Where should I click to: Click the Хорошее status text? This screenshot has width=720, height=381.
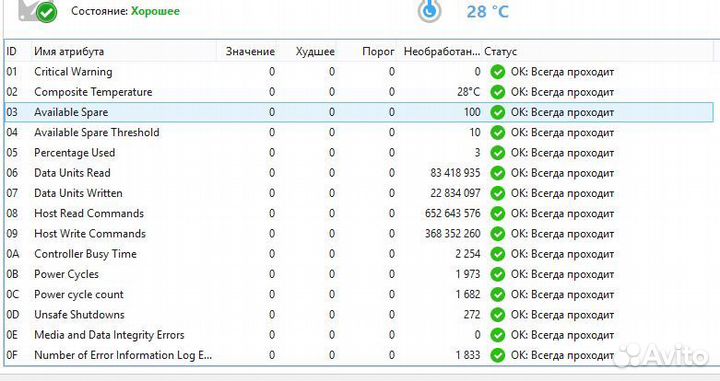(155, 11)
